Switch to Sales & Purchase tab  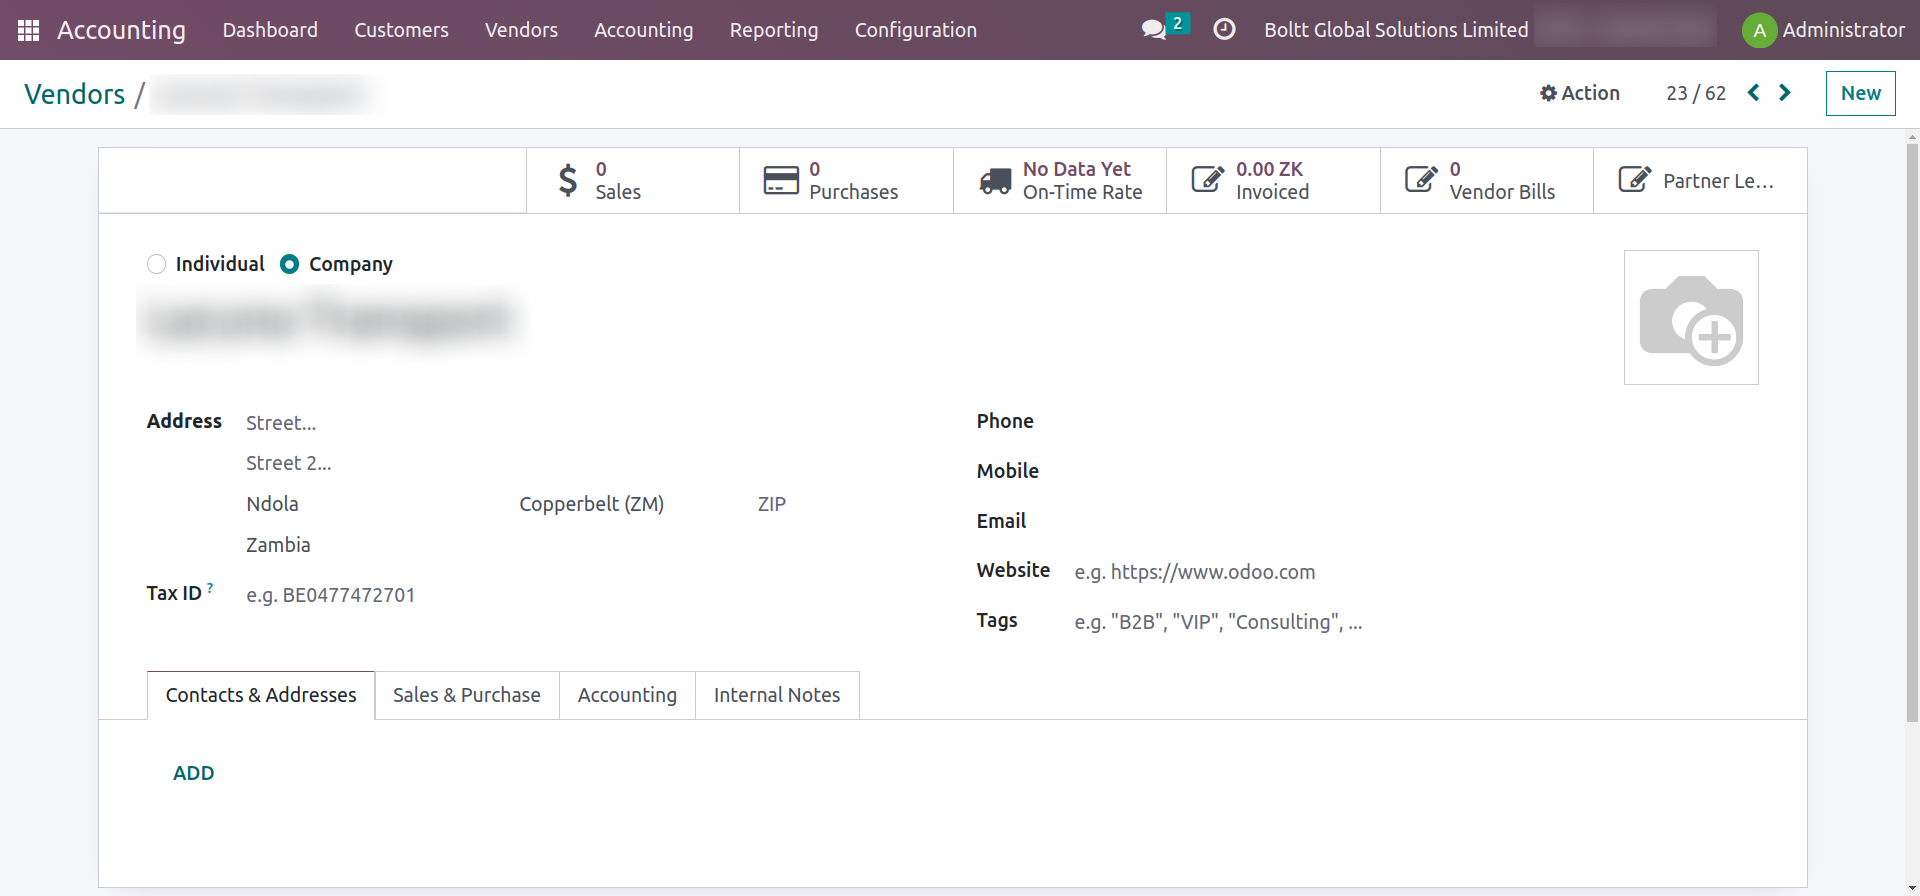467,695
